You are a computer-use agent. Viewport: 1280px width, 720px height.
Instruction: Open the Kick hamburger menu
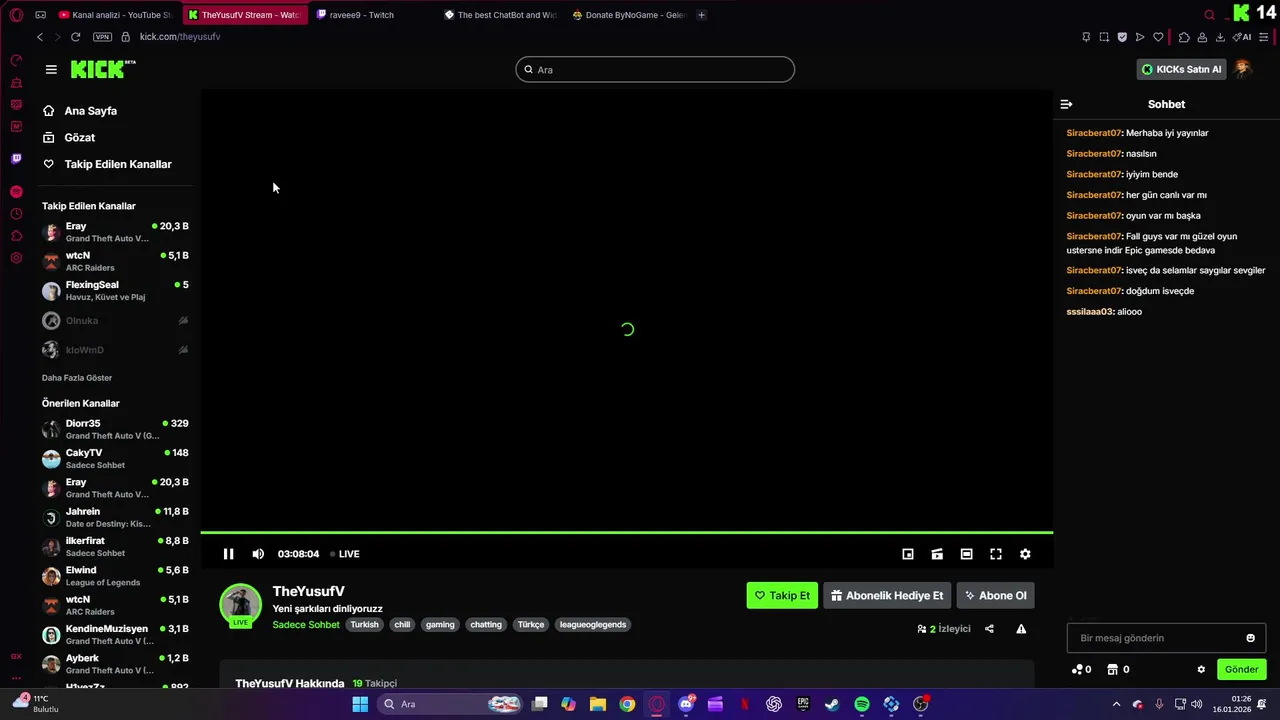coord(51,69)
